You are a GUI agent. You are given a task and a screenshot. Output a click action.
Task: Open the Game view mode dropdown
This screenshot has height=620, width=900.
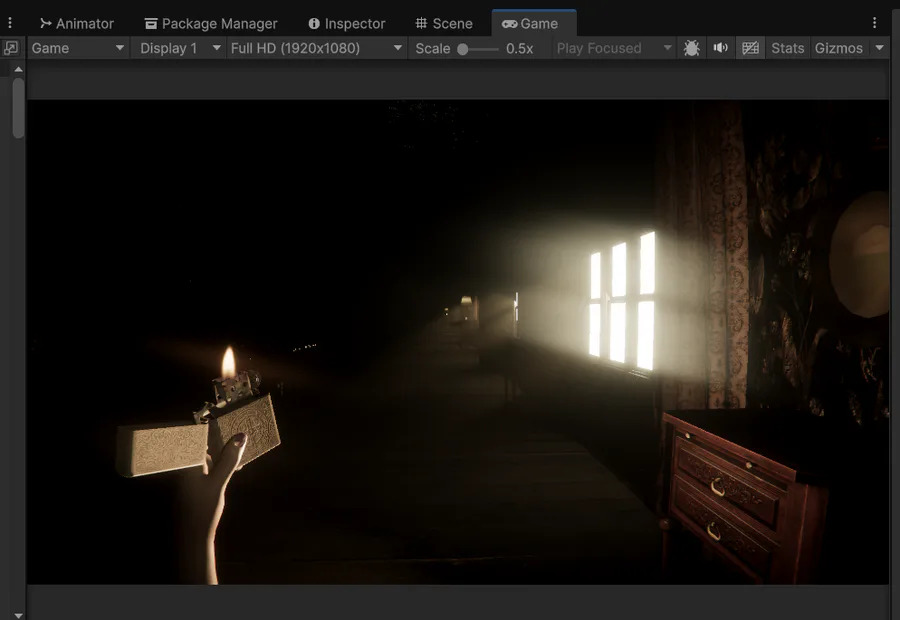77,48
